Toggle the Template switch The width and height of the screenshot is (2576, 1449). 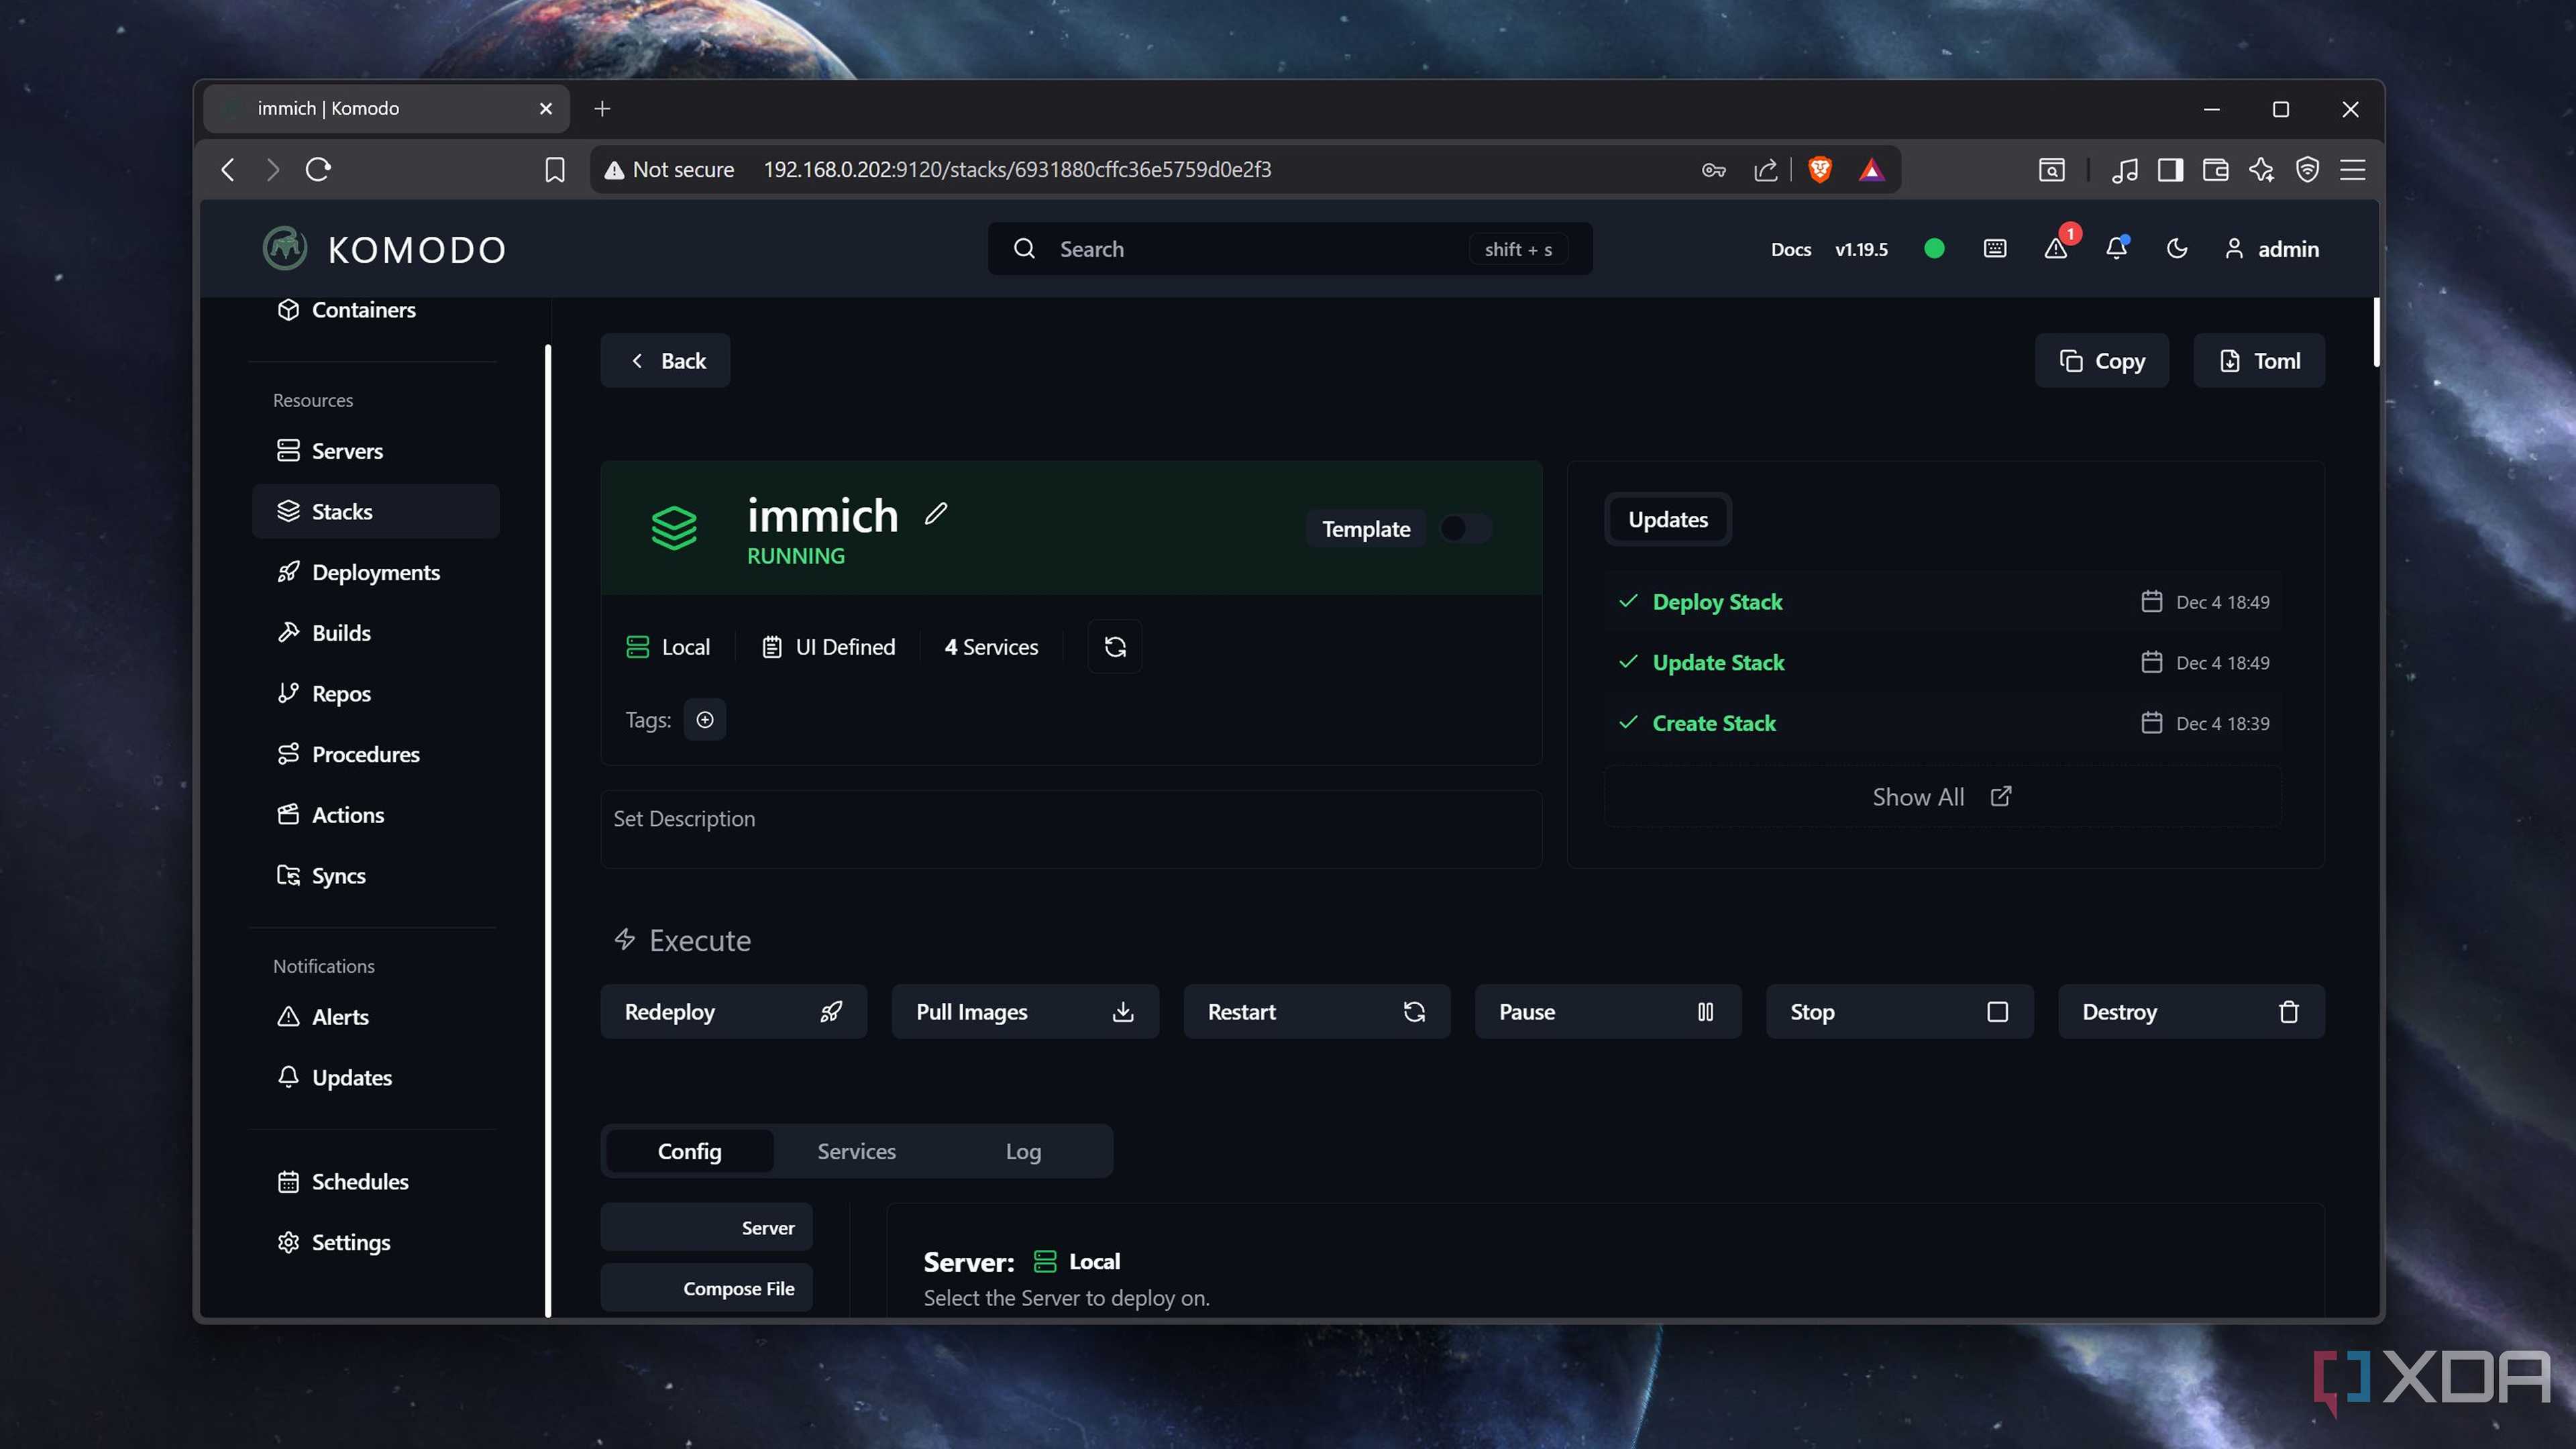coord(1465,528)
